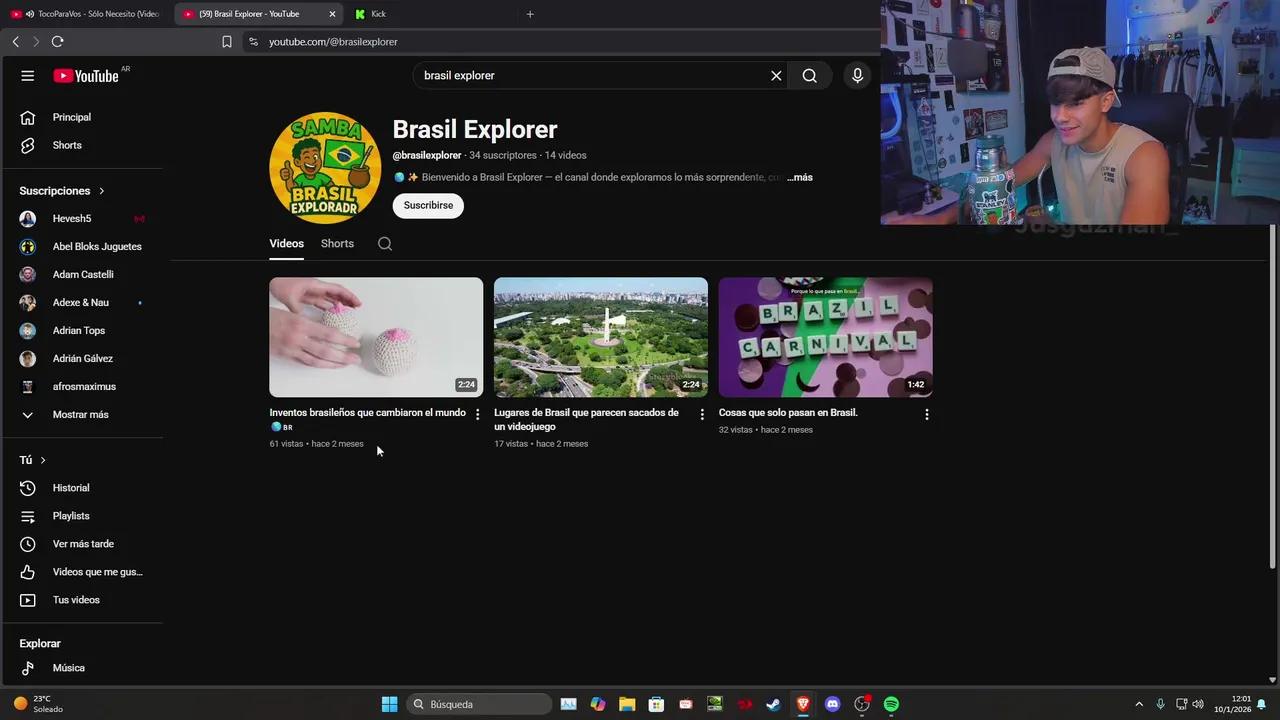Reload the page in browser
1280x720 pixels.
(x=57, y=42)
